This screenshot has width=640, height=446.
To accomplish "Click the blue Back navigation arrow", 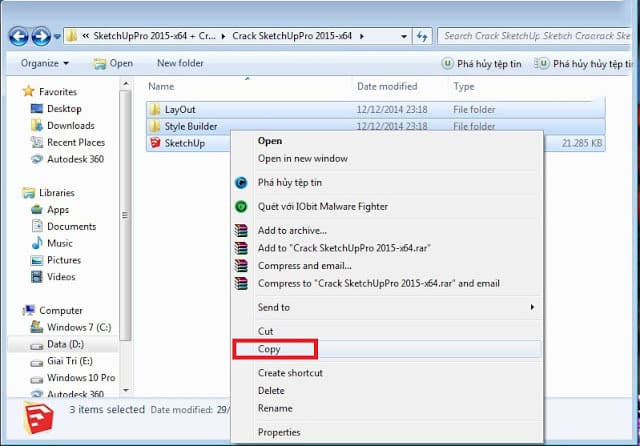I will coord(18,37).
